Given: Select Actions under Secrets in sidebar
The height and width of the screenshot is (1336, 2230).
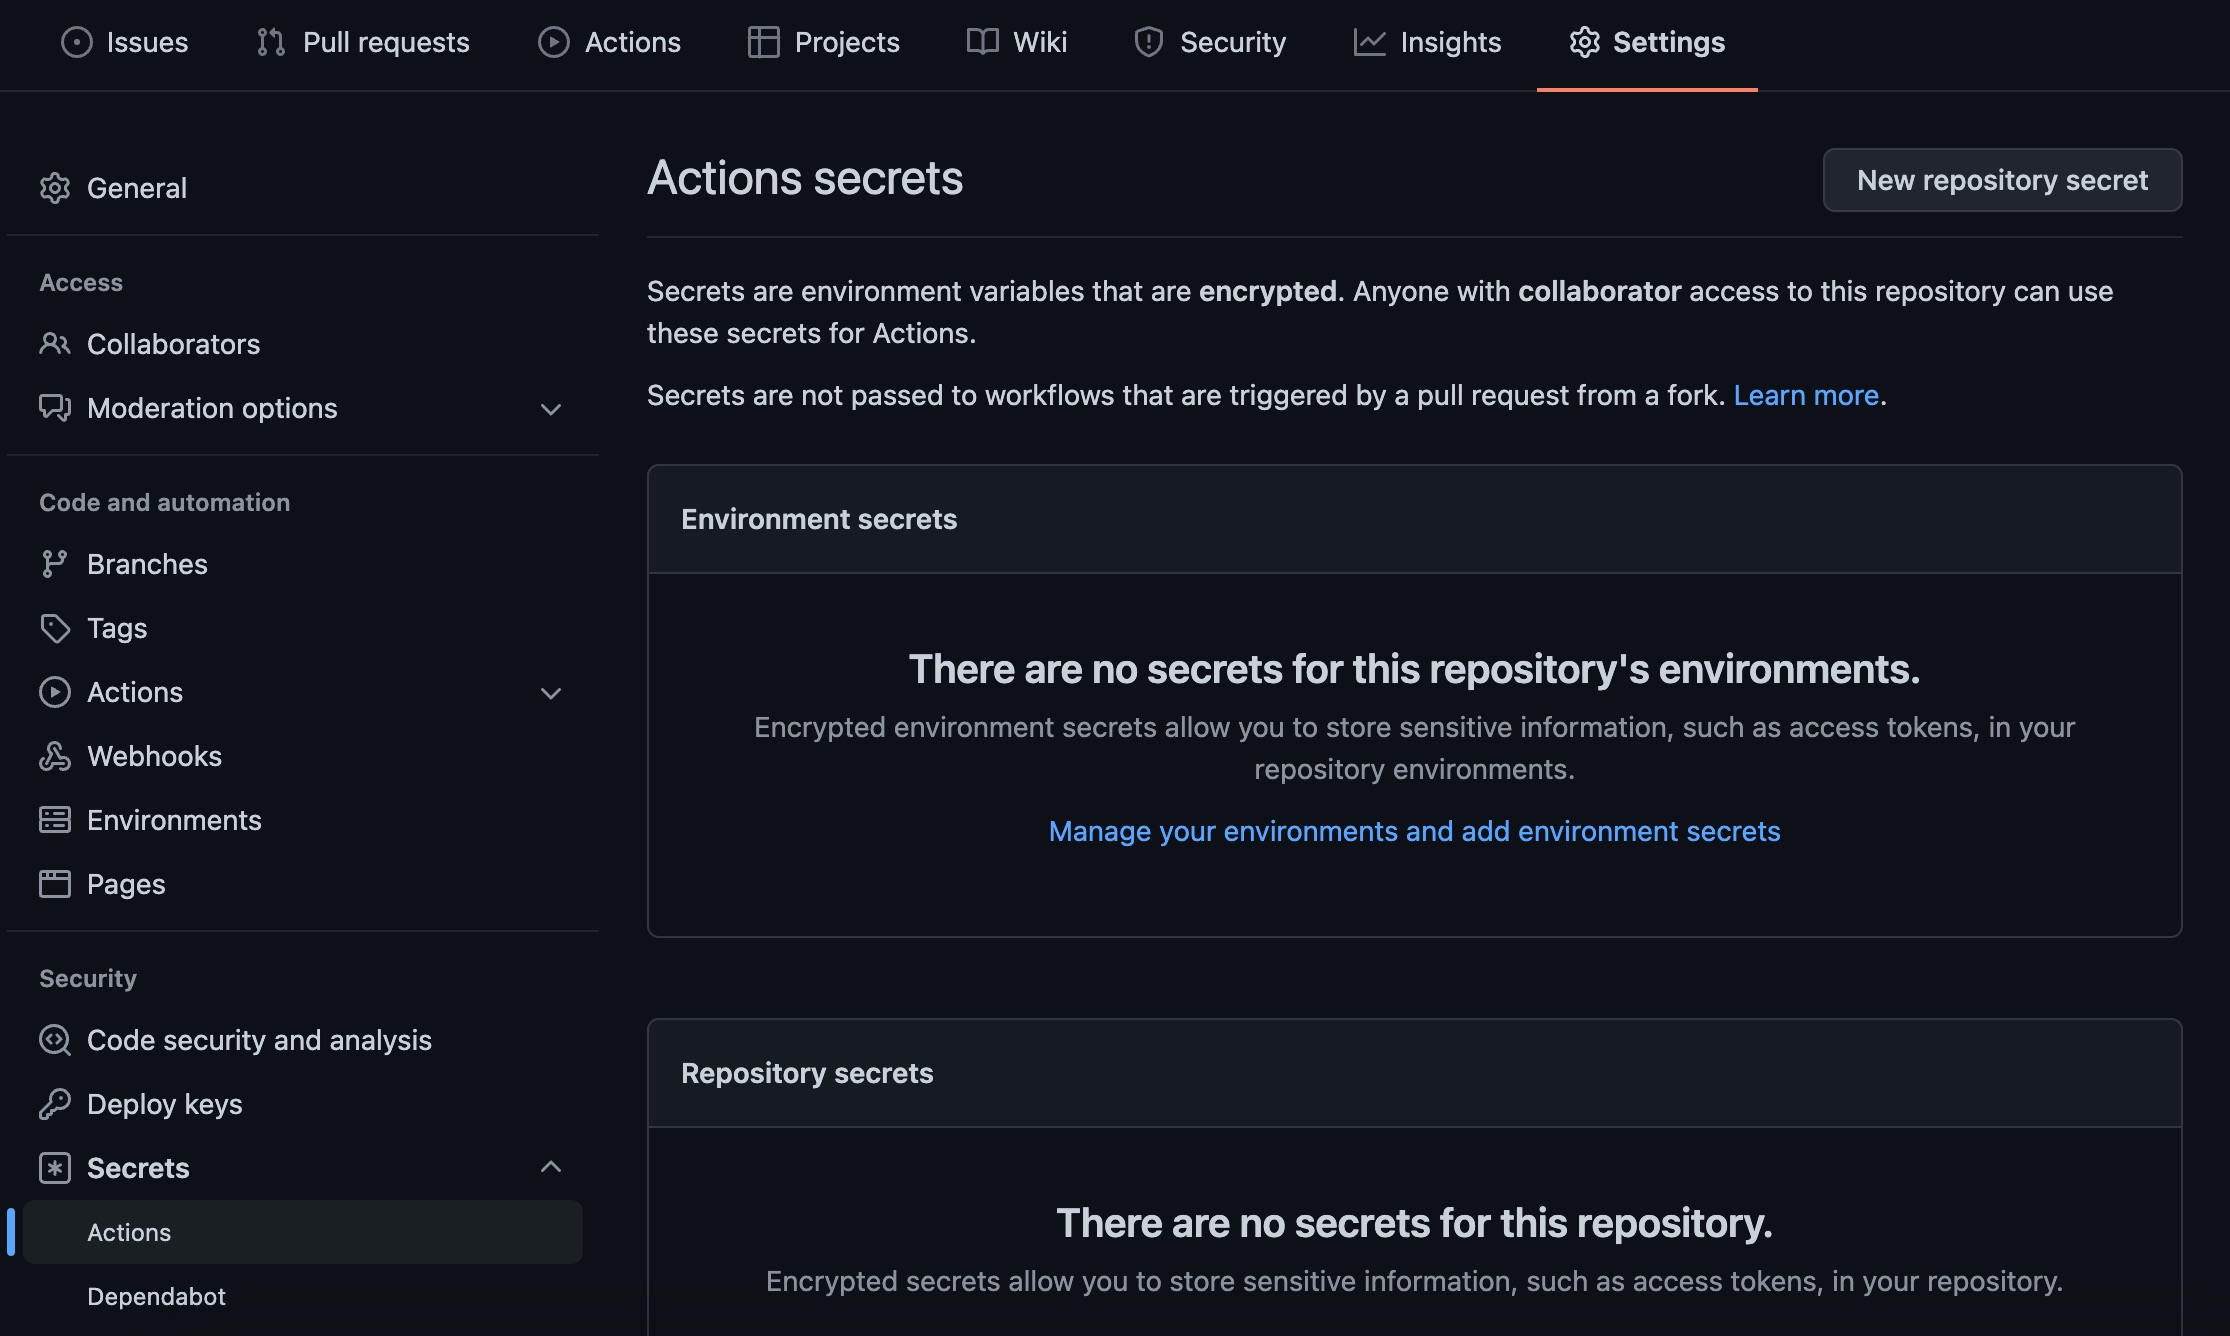Looking at the screenshot, I should coord(129,1232).
